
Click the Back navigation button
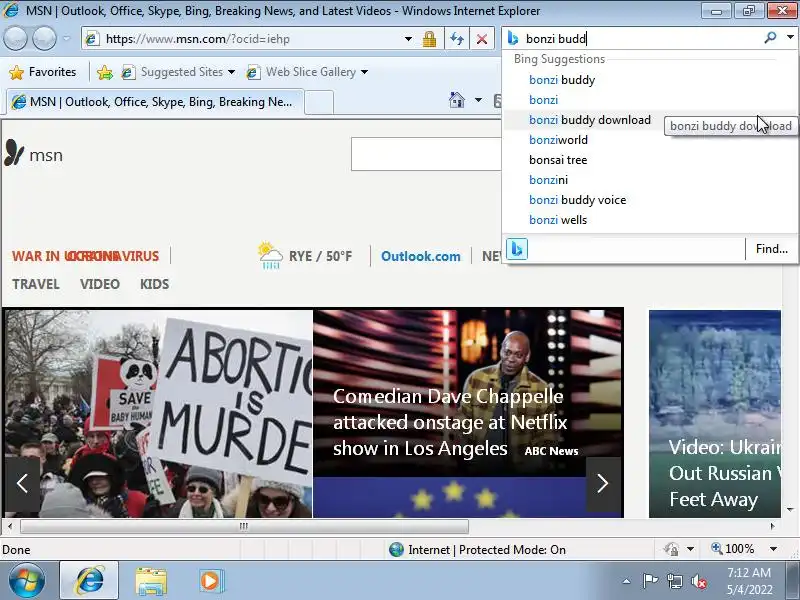[x=15, y=39]
